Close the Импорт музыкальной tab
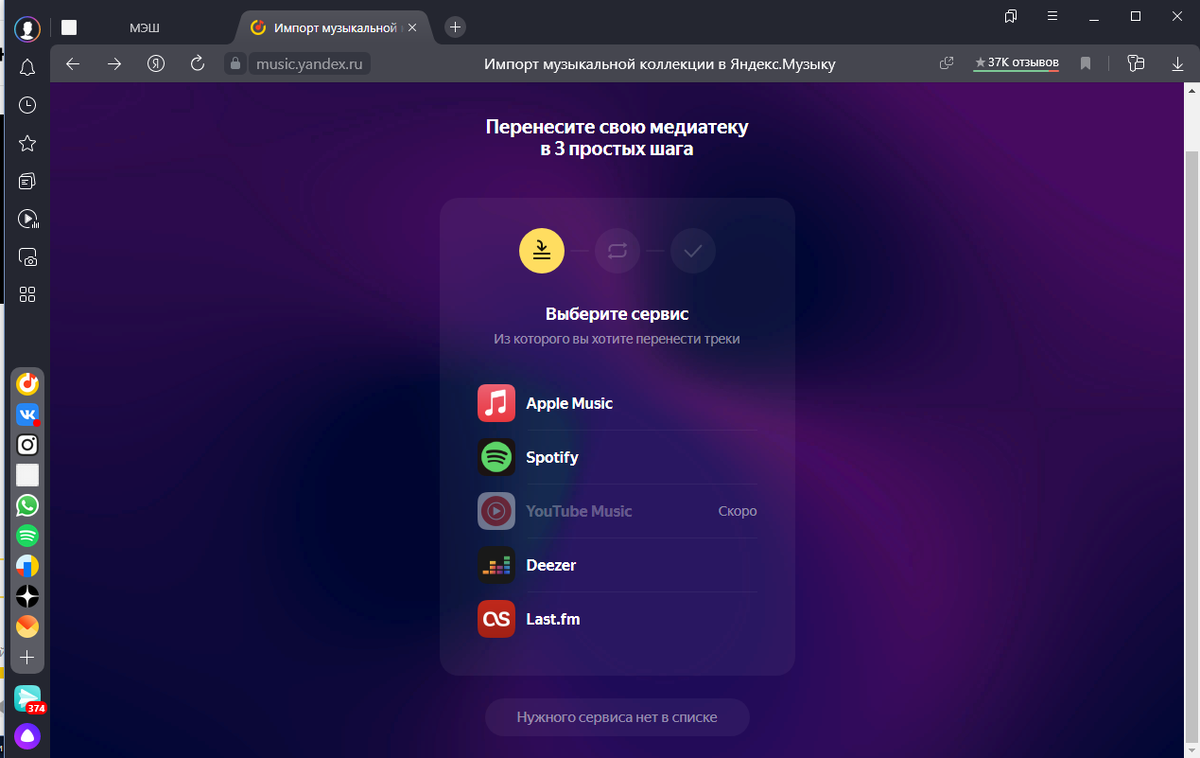Viewport: 1200px width, 758px height. coord(413,27)
